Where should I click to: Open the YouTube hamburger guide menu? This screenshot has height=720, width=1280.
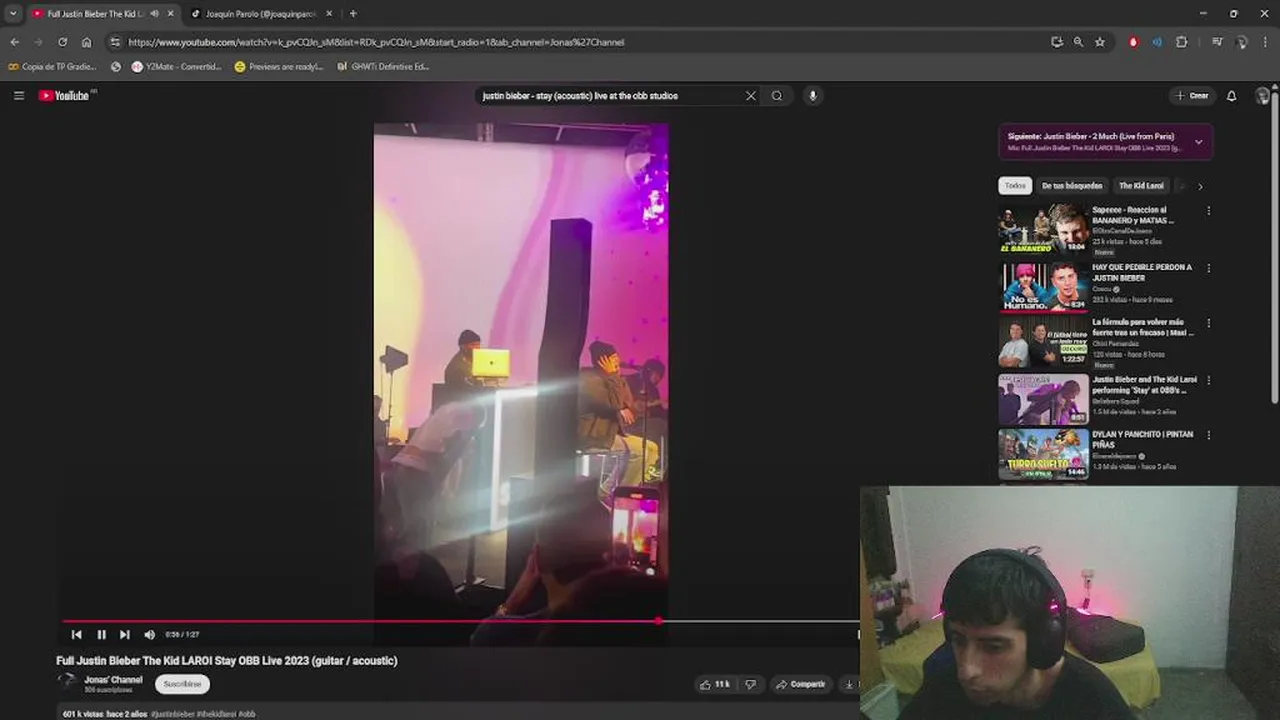click(19, 95)
